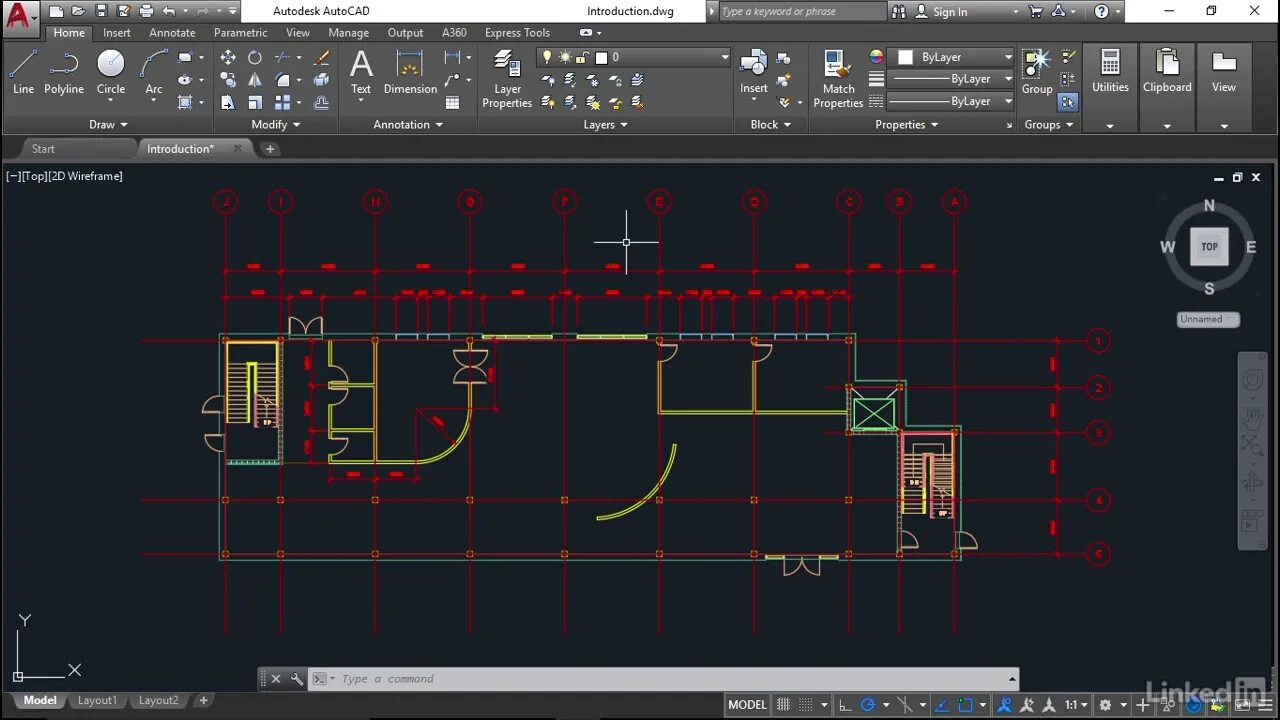Switch to the Annotate ribbon tab
The height and width of the screenshot is (720, 1280).
[172, 33]
